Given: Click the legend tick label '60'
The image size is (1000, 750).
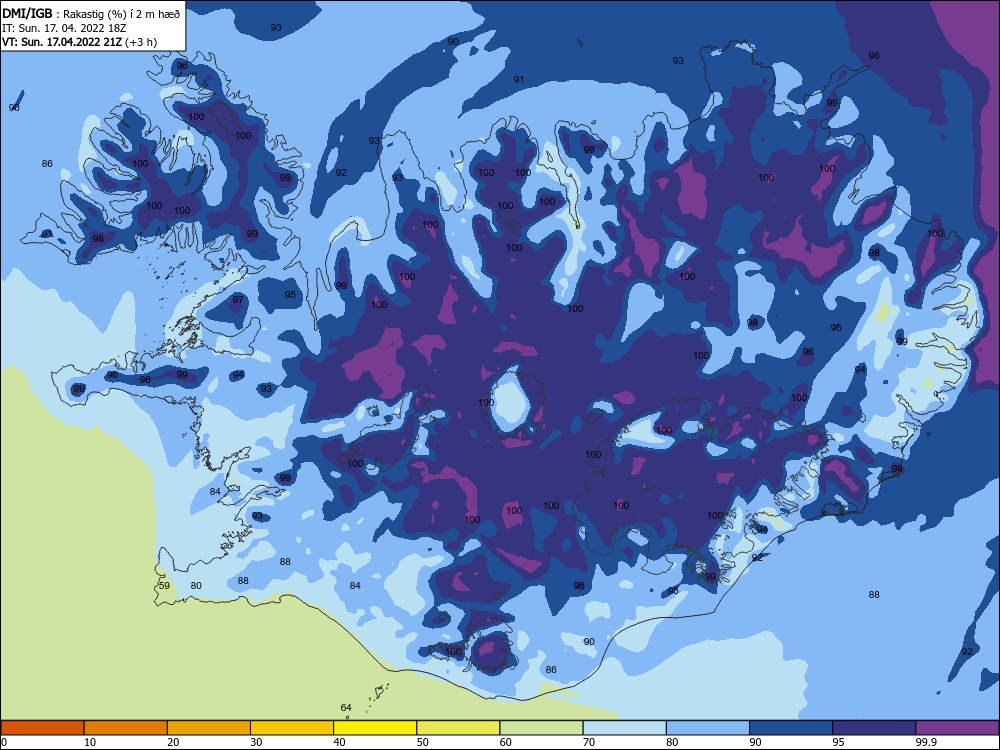Looking at the screenshot, I should (506, 742).
